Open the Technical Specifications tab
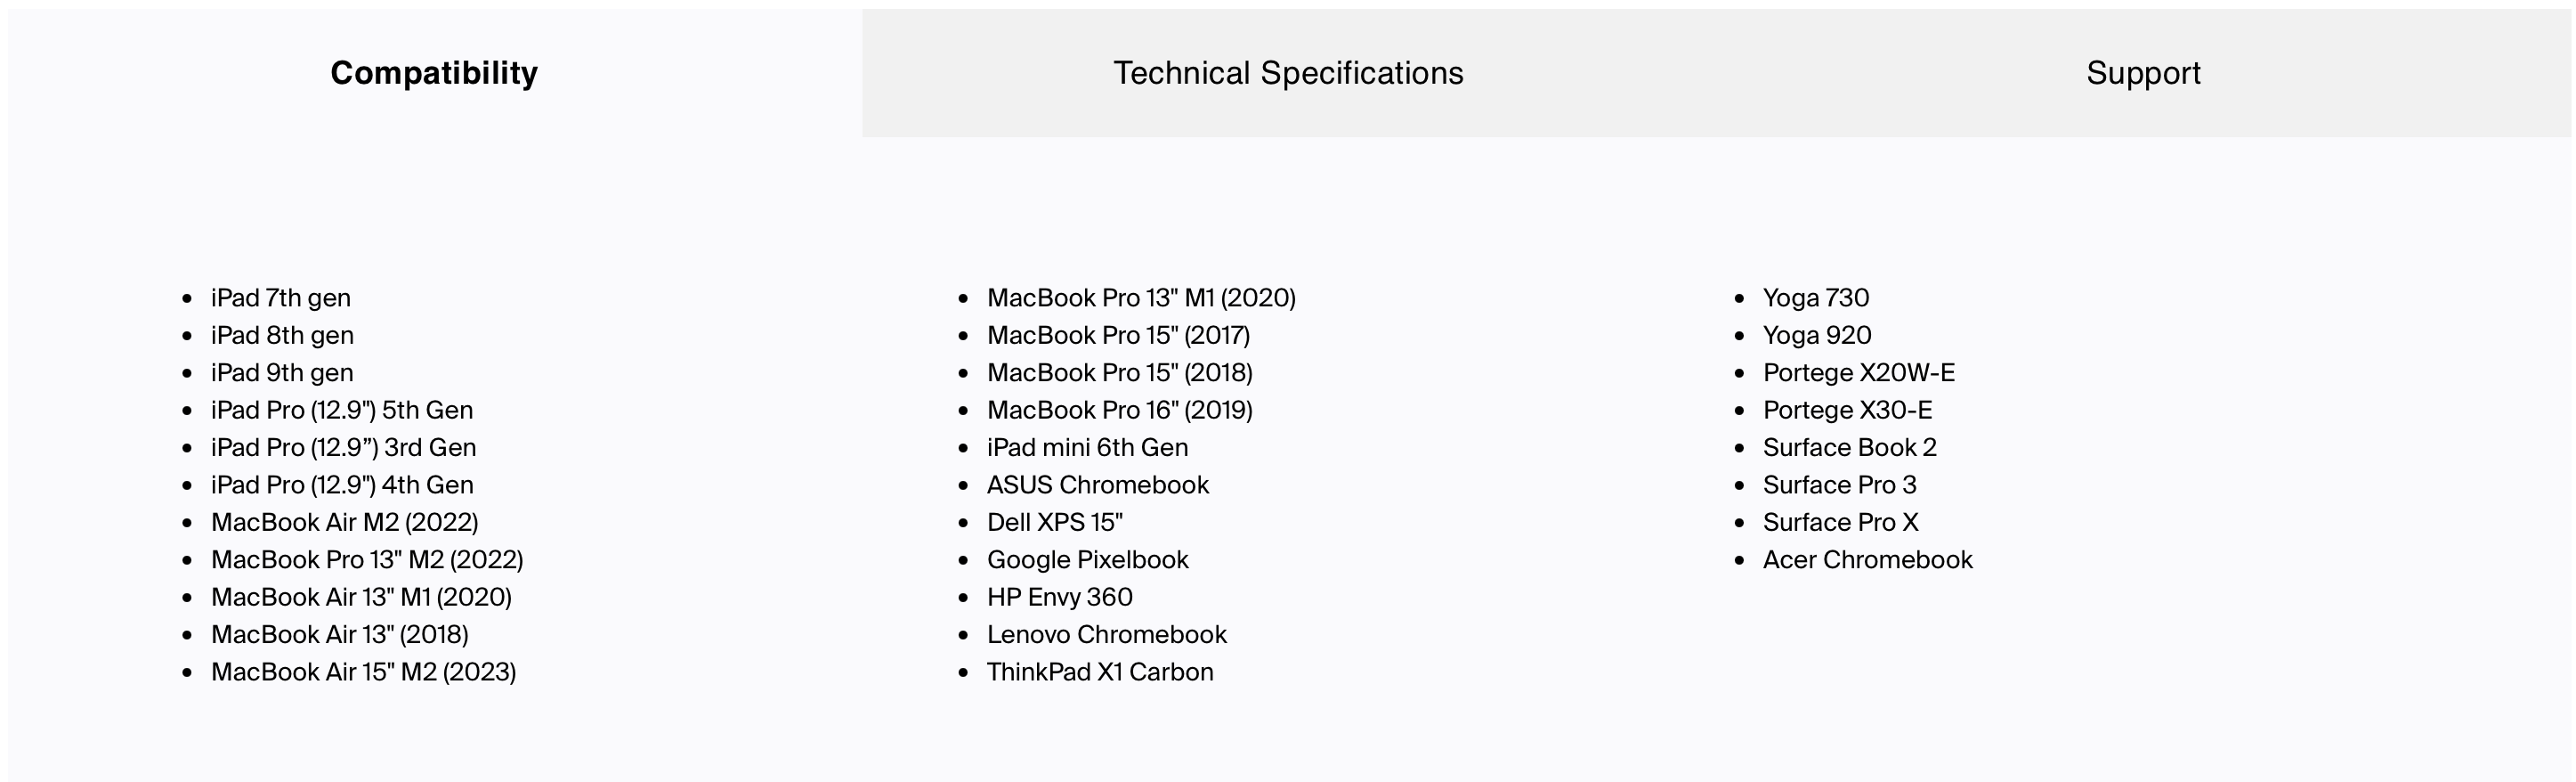Viewport: 2576px width, 782px height. (x=1288, y=73)
